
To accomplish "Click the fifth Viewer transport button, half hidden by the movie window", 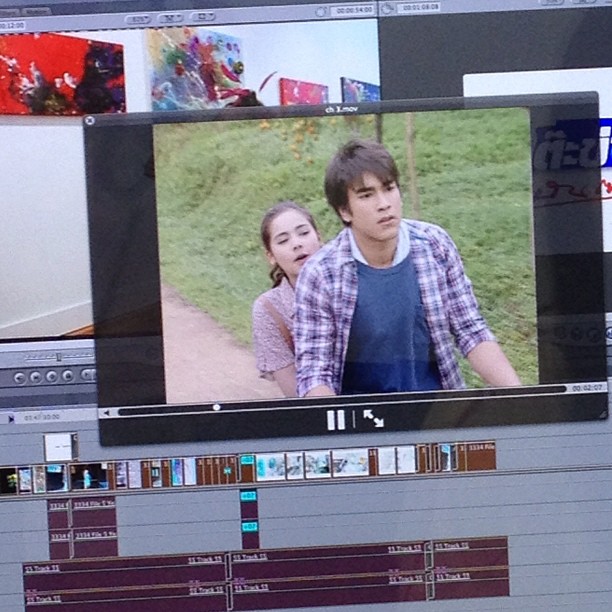I will pyautogui.click(x=88, y=375).
